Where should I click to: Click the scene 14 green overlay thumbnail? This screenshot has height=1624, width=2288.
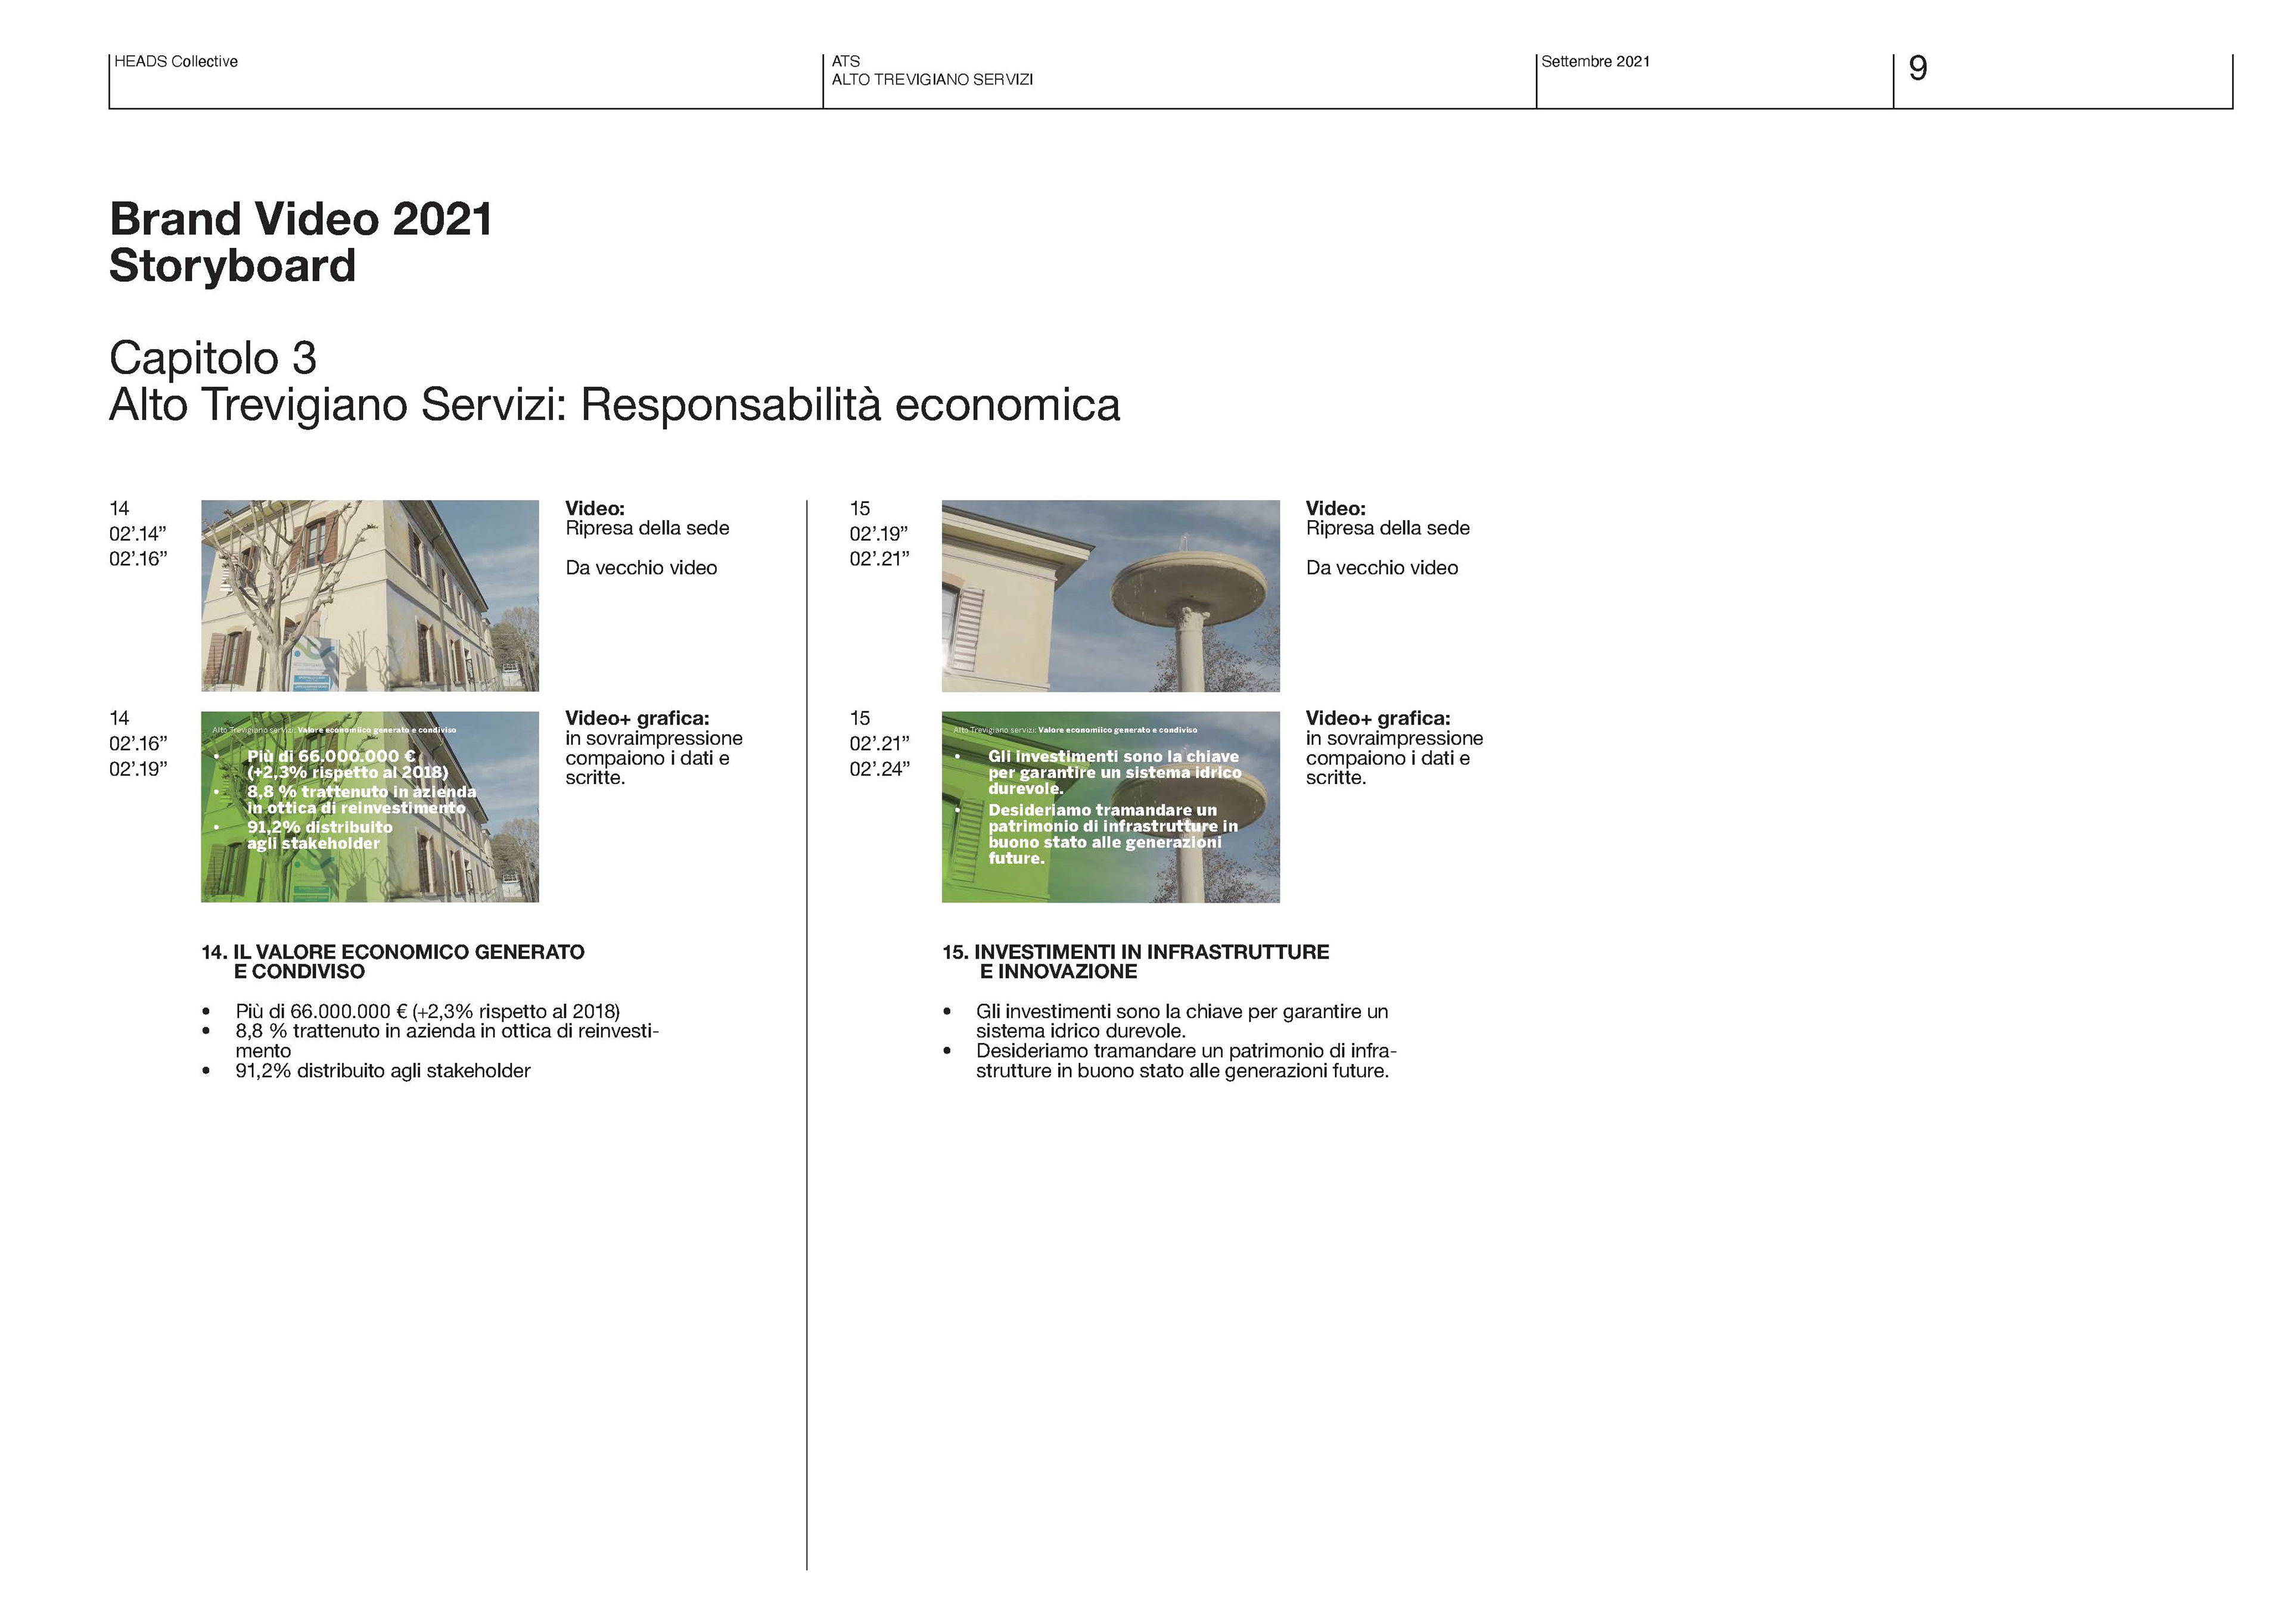pyautogui.click(x=369, y=806)
